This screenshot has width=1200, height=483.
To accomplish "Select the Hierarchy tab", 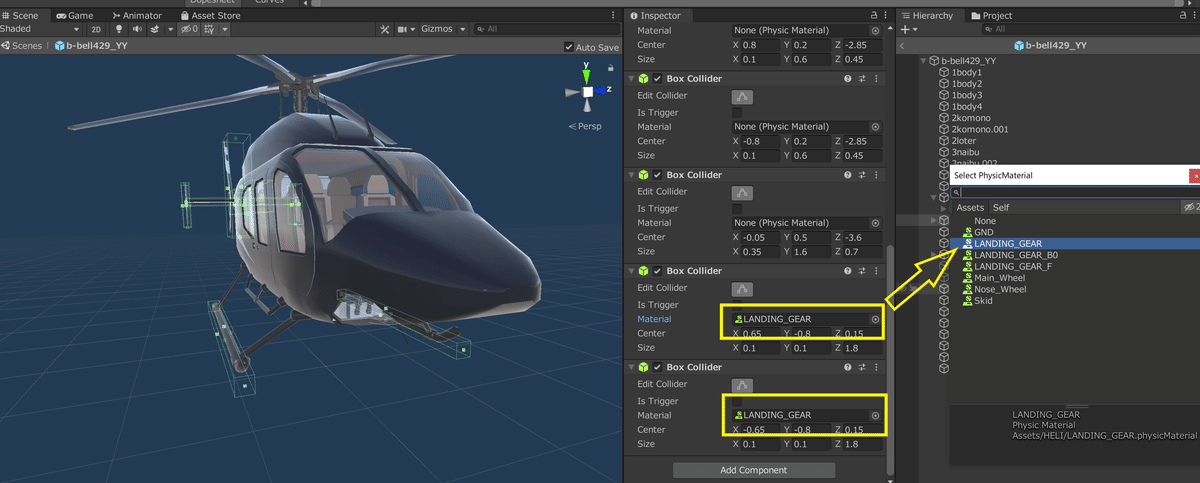I will coord(926,16).
